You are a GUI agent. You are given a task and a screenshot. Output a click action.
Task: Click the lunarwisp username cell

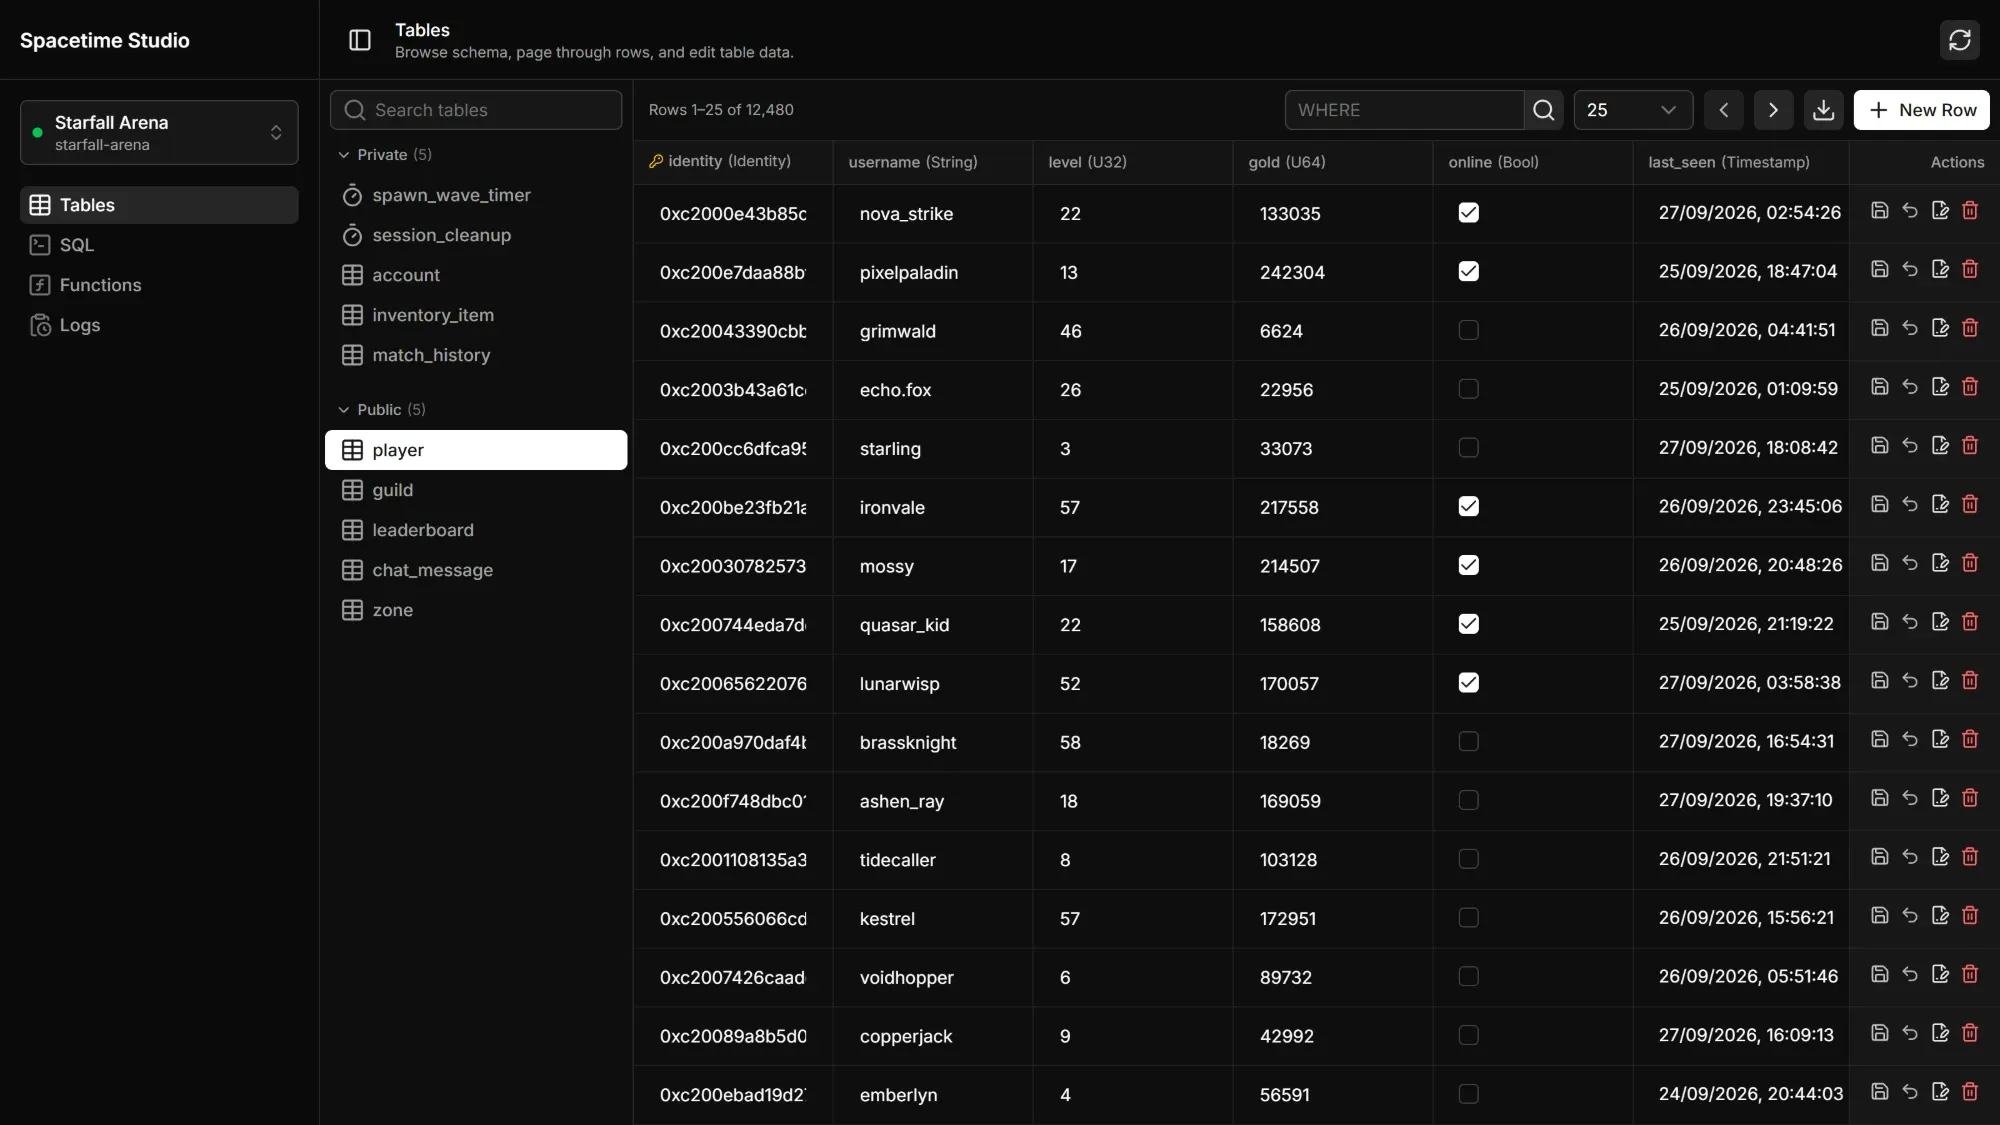tap(933, 684)
